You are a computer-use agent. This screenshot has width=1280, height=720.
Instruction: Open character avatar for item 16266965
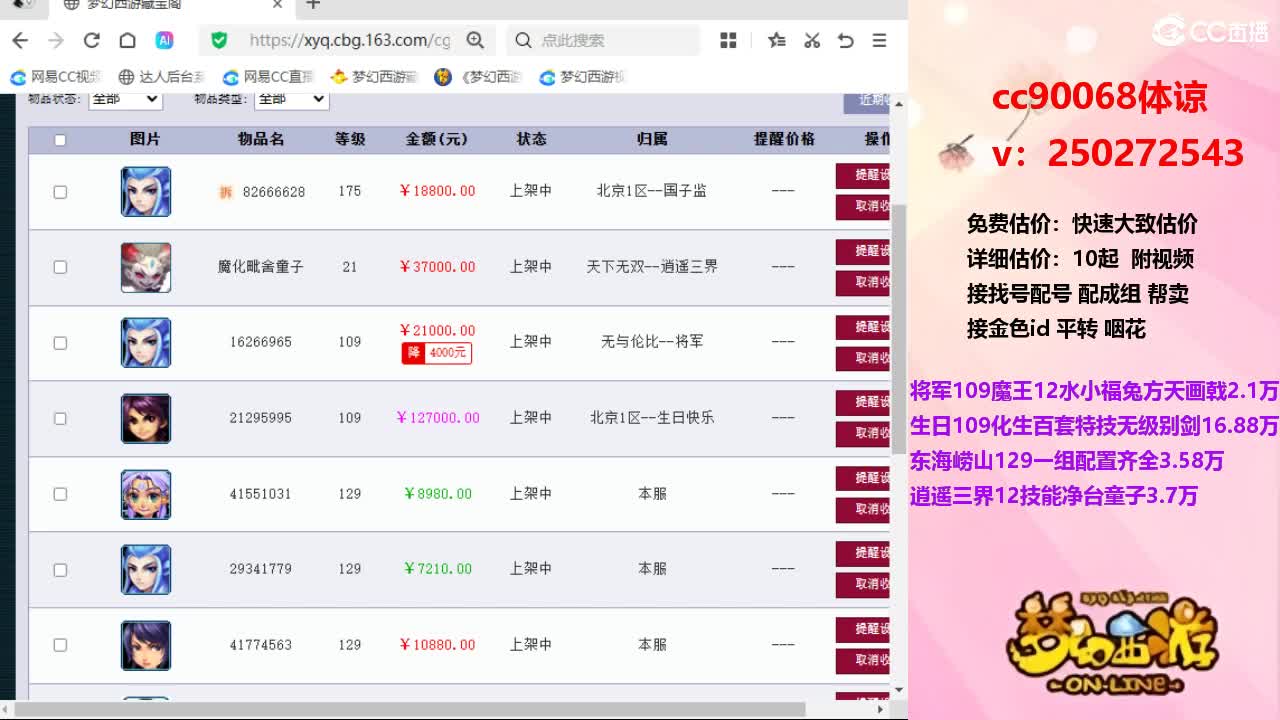[x=146, y=342]
